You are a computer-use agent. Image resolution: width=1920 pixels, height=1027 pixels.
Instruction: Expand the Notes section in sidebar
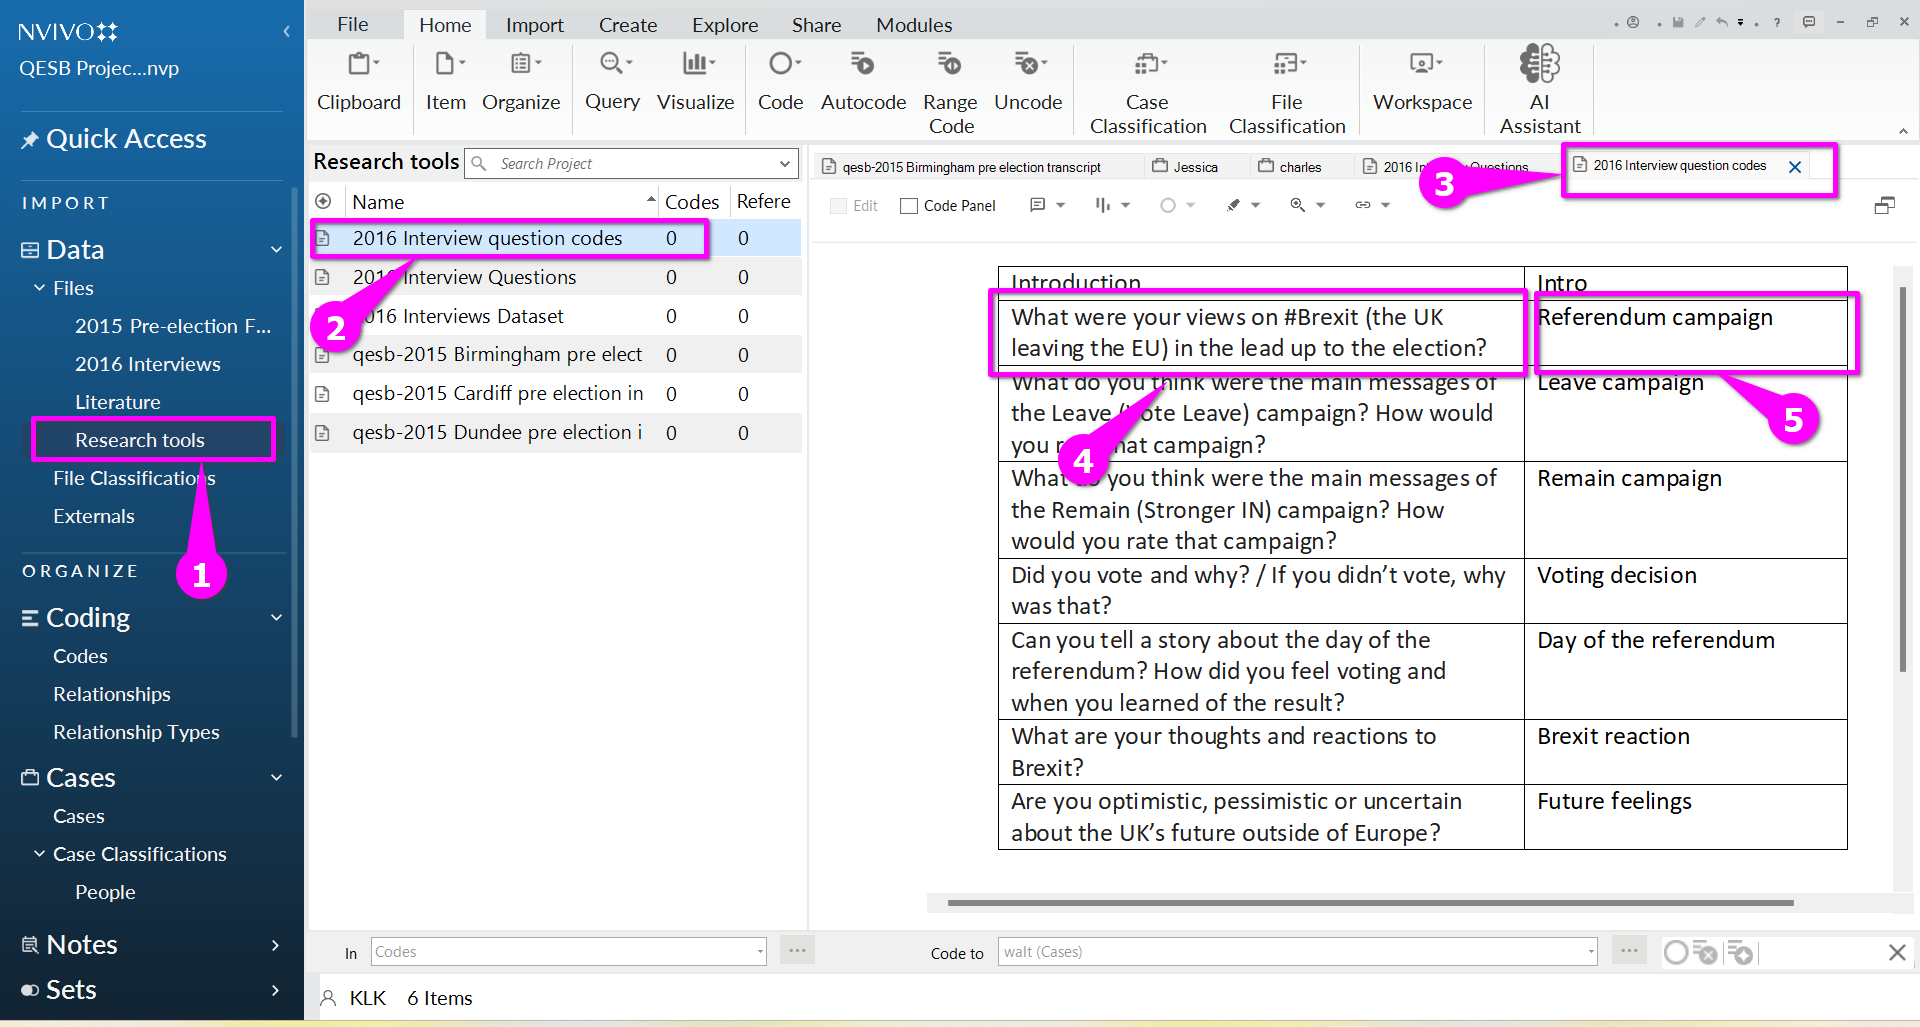pyautogui.click(x=275, y=945)
